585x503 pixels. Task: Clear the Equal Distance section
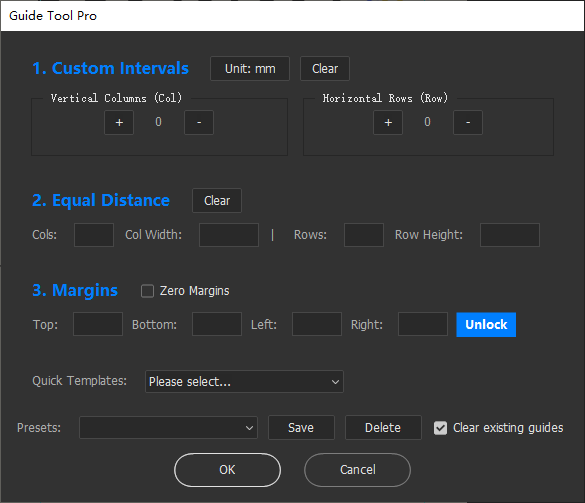[x=217, y=201]
